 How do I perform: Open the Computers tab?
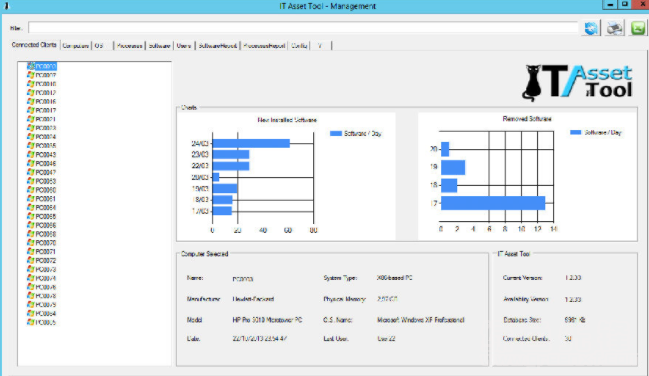pos(75,46)
